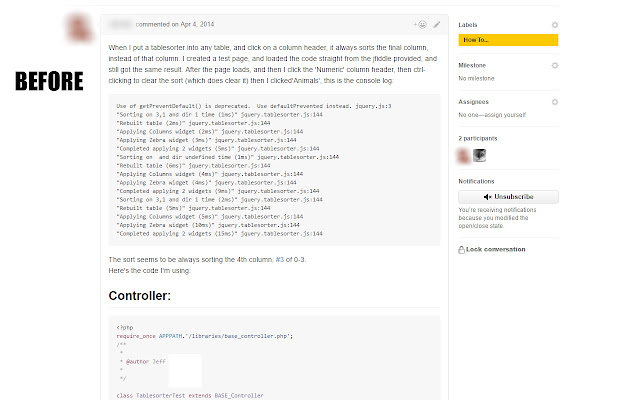Click the getPreventDefault() deprecated log line
The width and height of the screenshot is (640, 400).
pyautogui.click(x=254, y=106)
